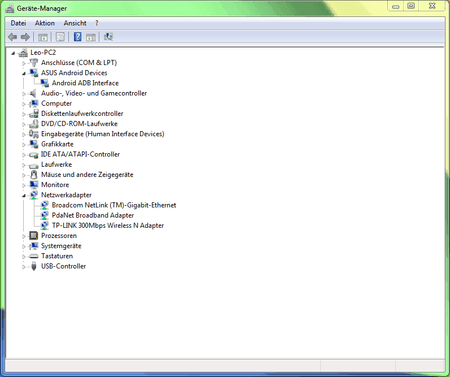Select the Laufwerke label
450x377 pixels.
point(56,164)
